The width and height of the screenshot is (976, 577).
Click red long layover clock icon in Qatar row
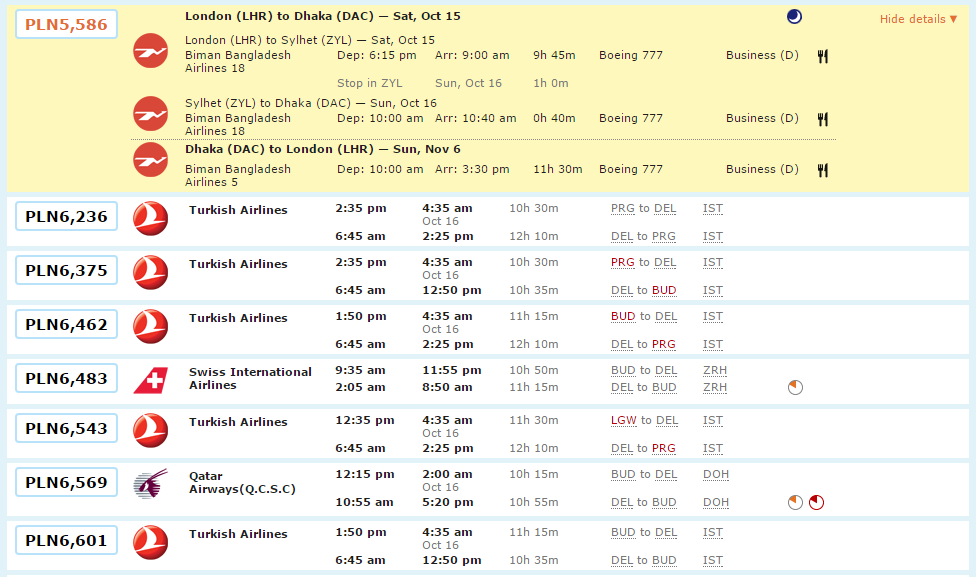[816, 502]
